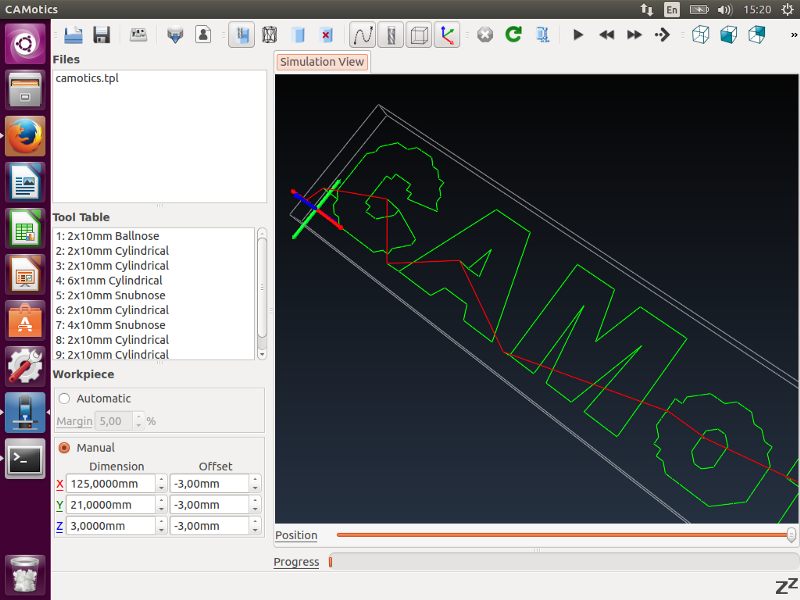The width and height of the screenshot is (800, 600).
Task: Select tool 3: 2x10mm Cylindrical
Action: click(112, 265)
